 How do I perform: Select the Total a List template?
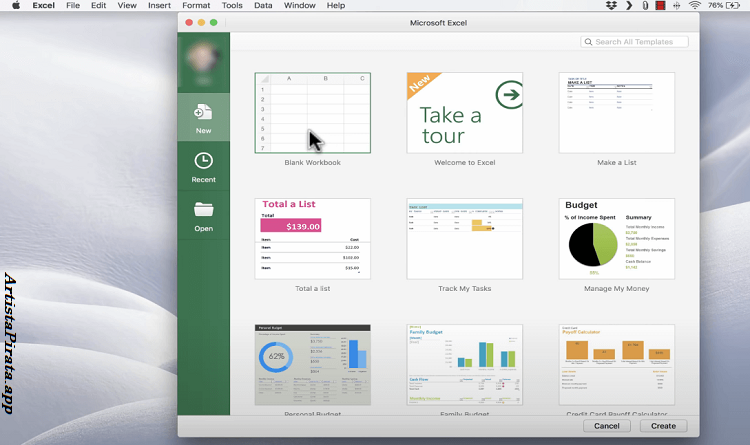312,239
